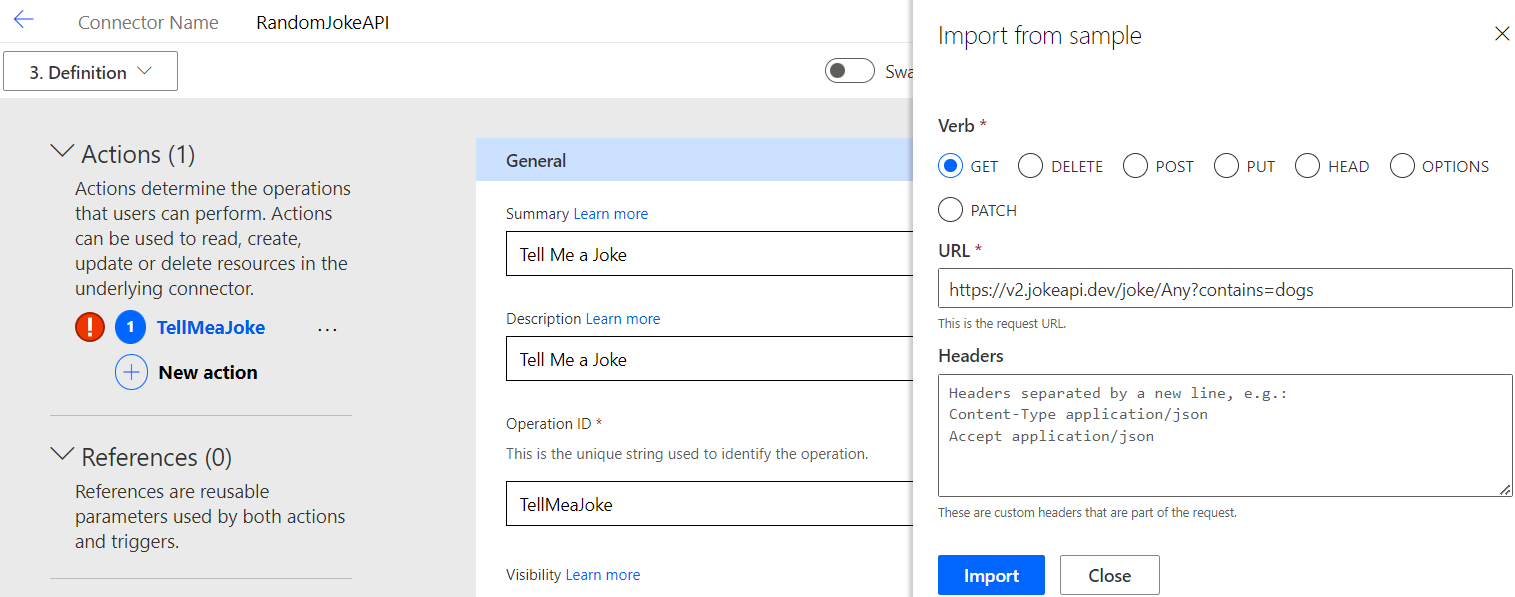This screenshot has height=597, width=1515.
Task: Choose the PATCH verb option
Action: 951,210
